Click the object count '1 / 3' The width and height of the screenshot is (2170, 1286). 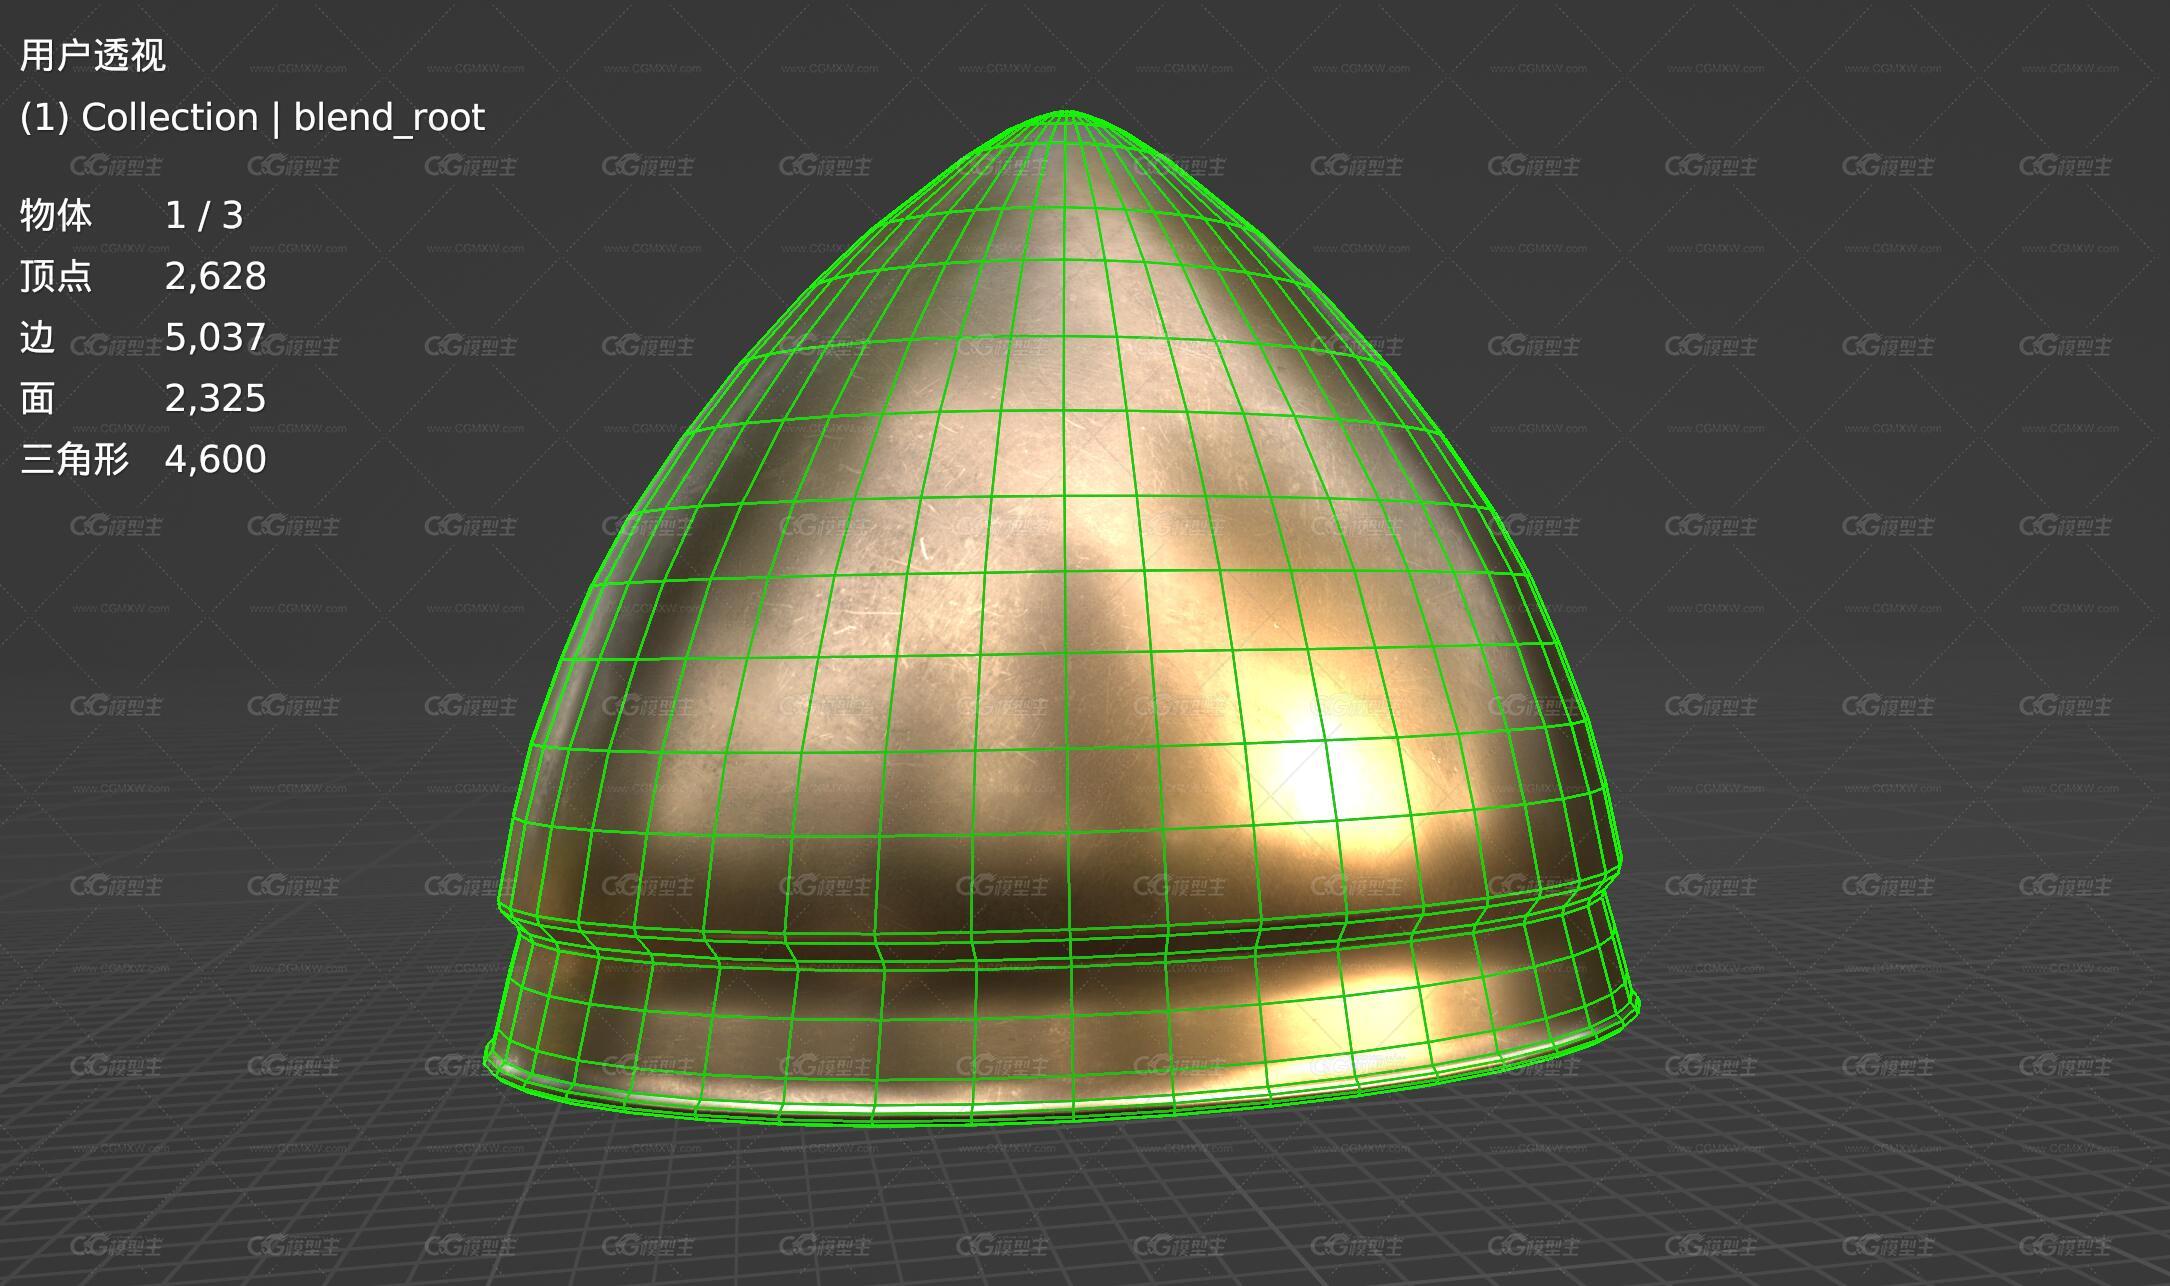(x=204, y=216)
